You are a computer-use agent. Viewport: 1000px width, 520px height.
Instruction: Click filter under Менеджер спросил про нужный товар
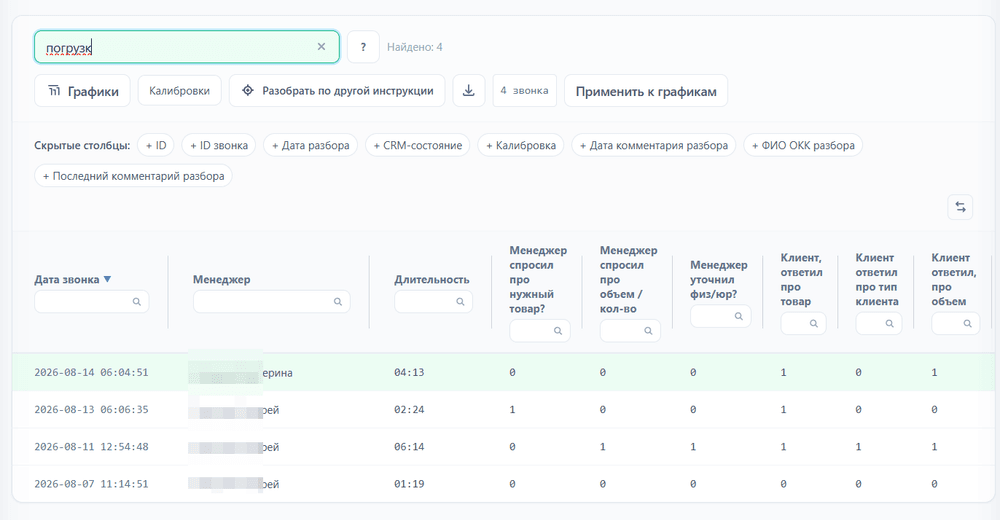pyautogui.click(x=540, y=331)
